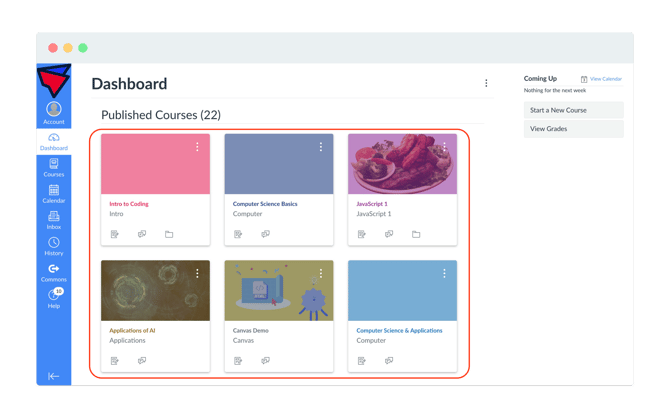Select the Dashboard tab in sidebar

54,142
